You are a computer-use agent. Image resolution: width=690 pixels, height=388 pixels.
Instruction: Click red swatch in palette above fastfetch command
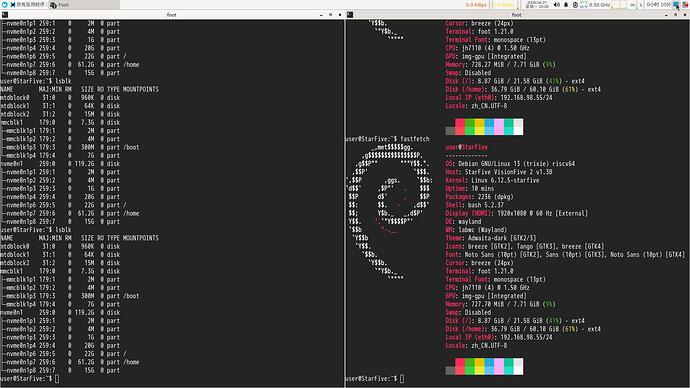(x=460, y=127)
